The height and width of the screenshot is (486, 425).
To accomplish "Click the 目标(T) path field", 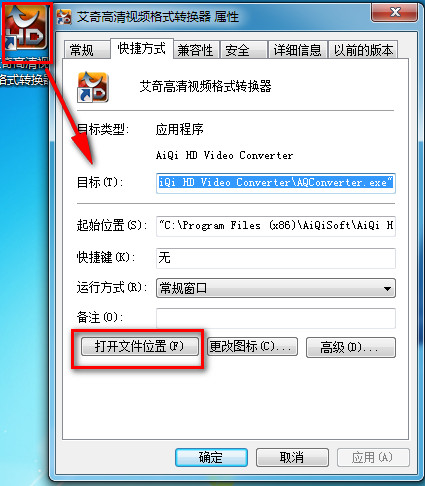I will coord(276,183).
